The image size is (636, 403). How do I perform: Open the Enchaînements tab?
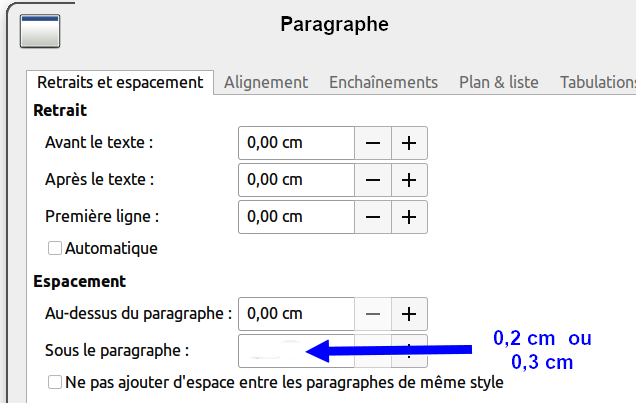383,82
